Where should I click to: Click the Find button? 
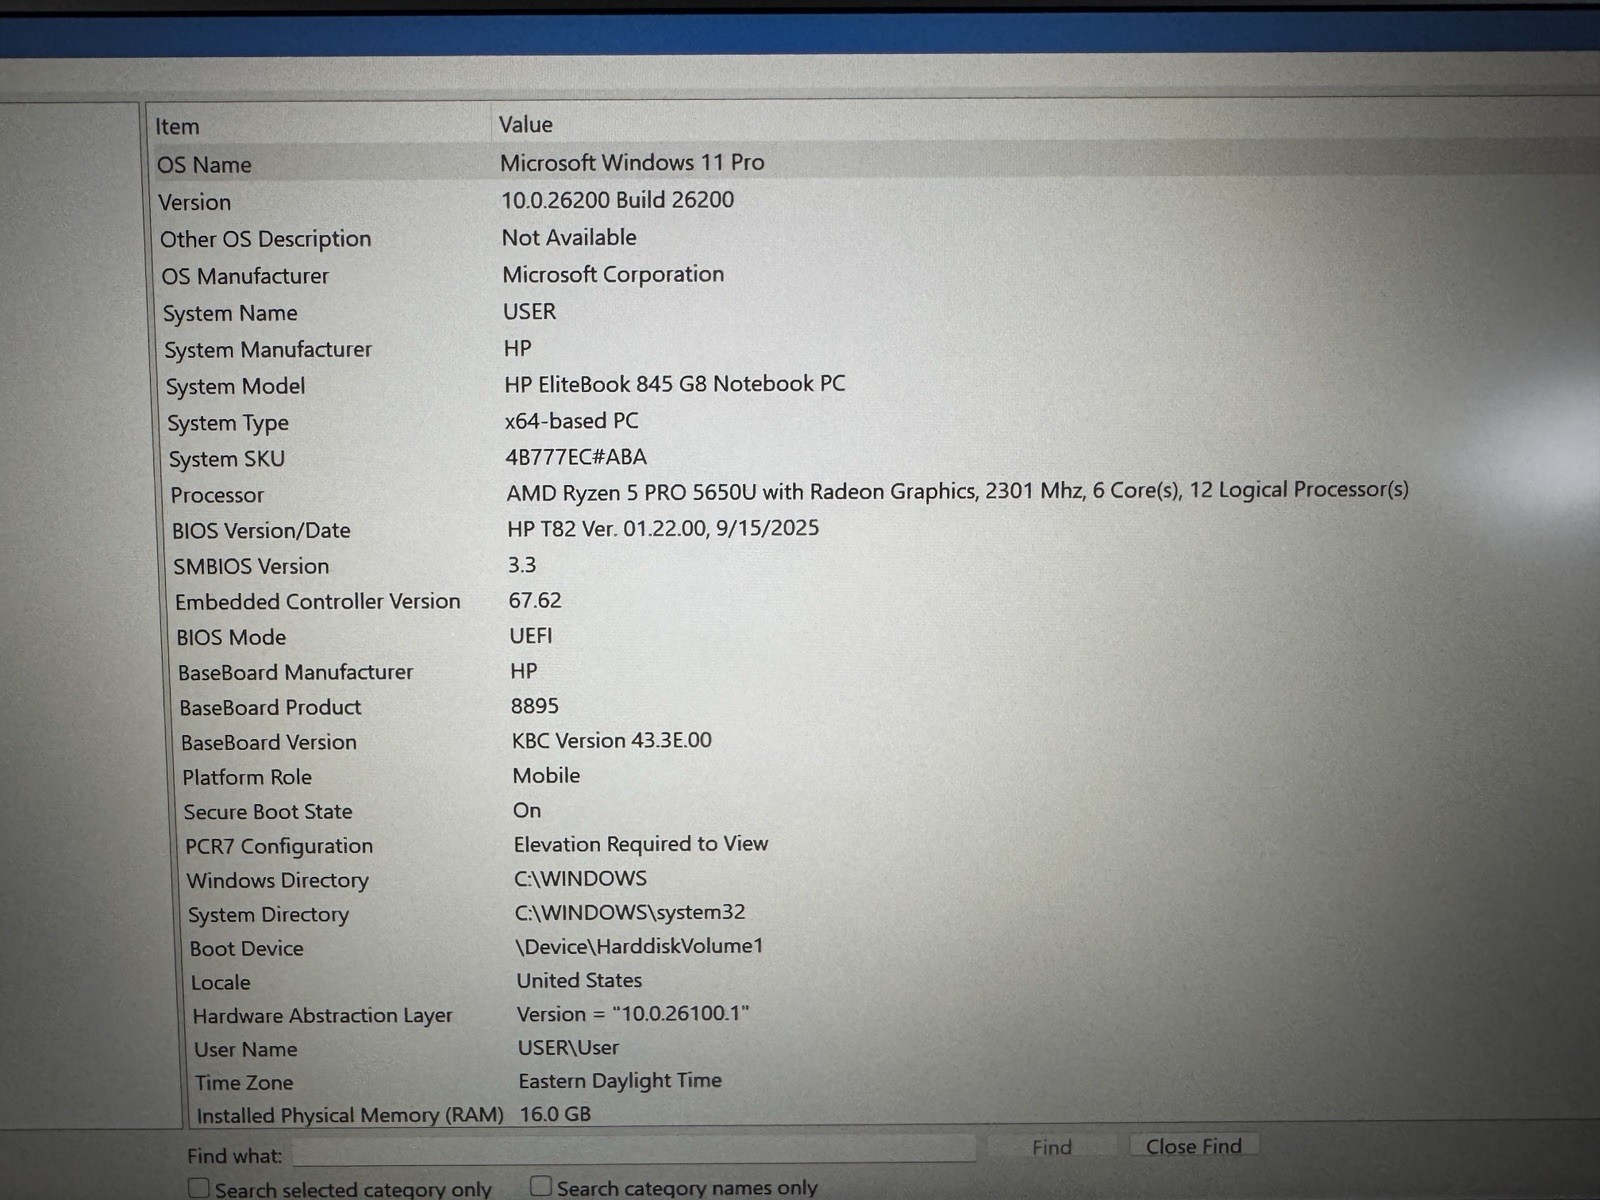pyautogui.click(x=1051, y=1147)
